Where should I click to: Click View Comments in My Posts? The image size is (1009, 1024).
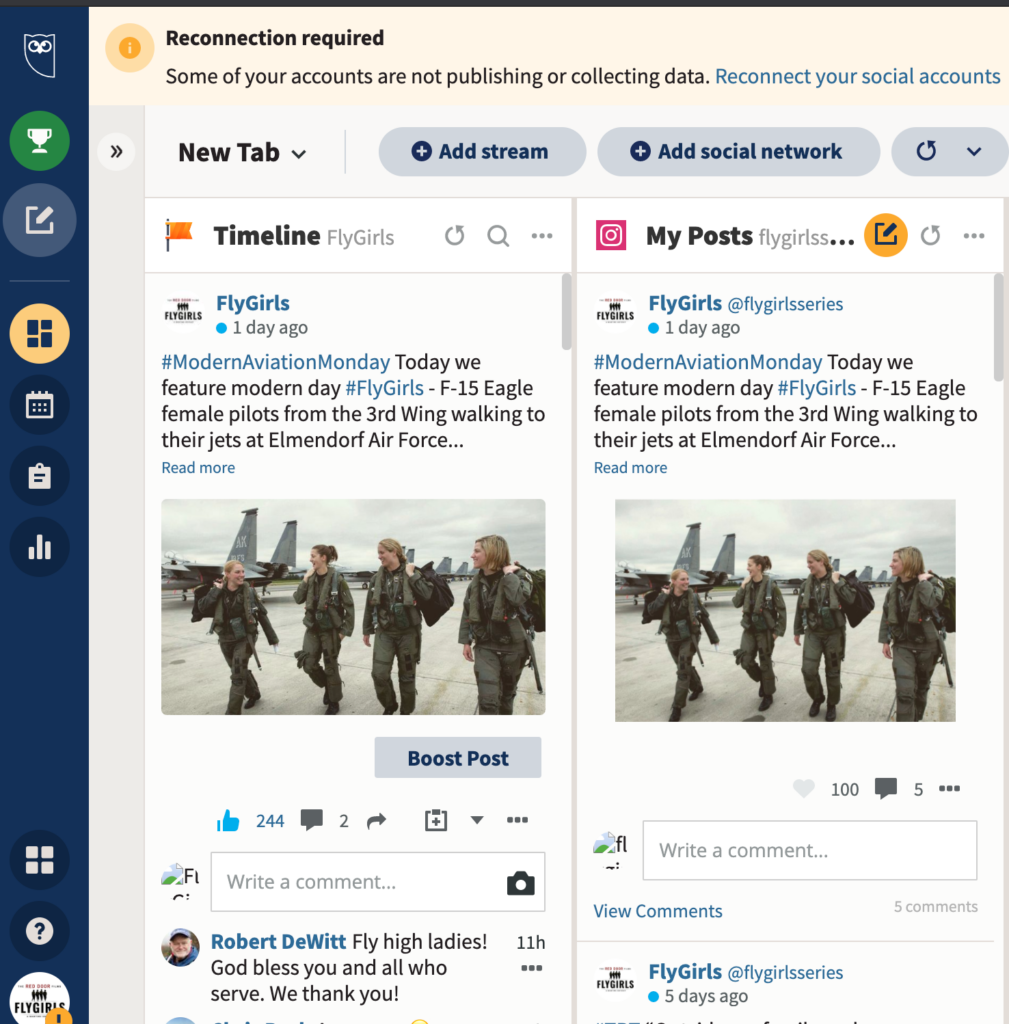click(658, 911)
